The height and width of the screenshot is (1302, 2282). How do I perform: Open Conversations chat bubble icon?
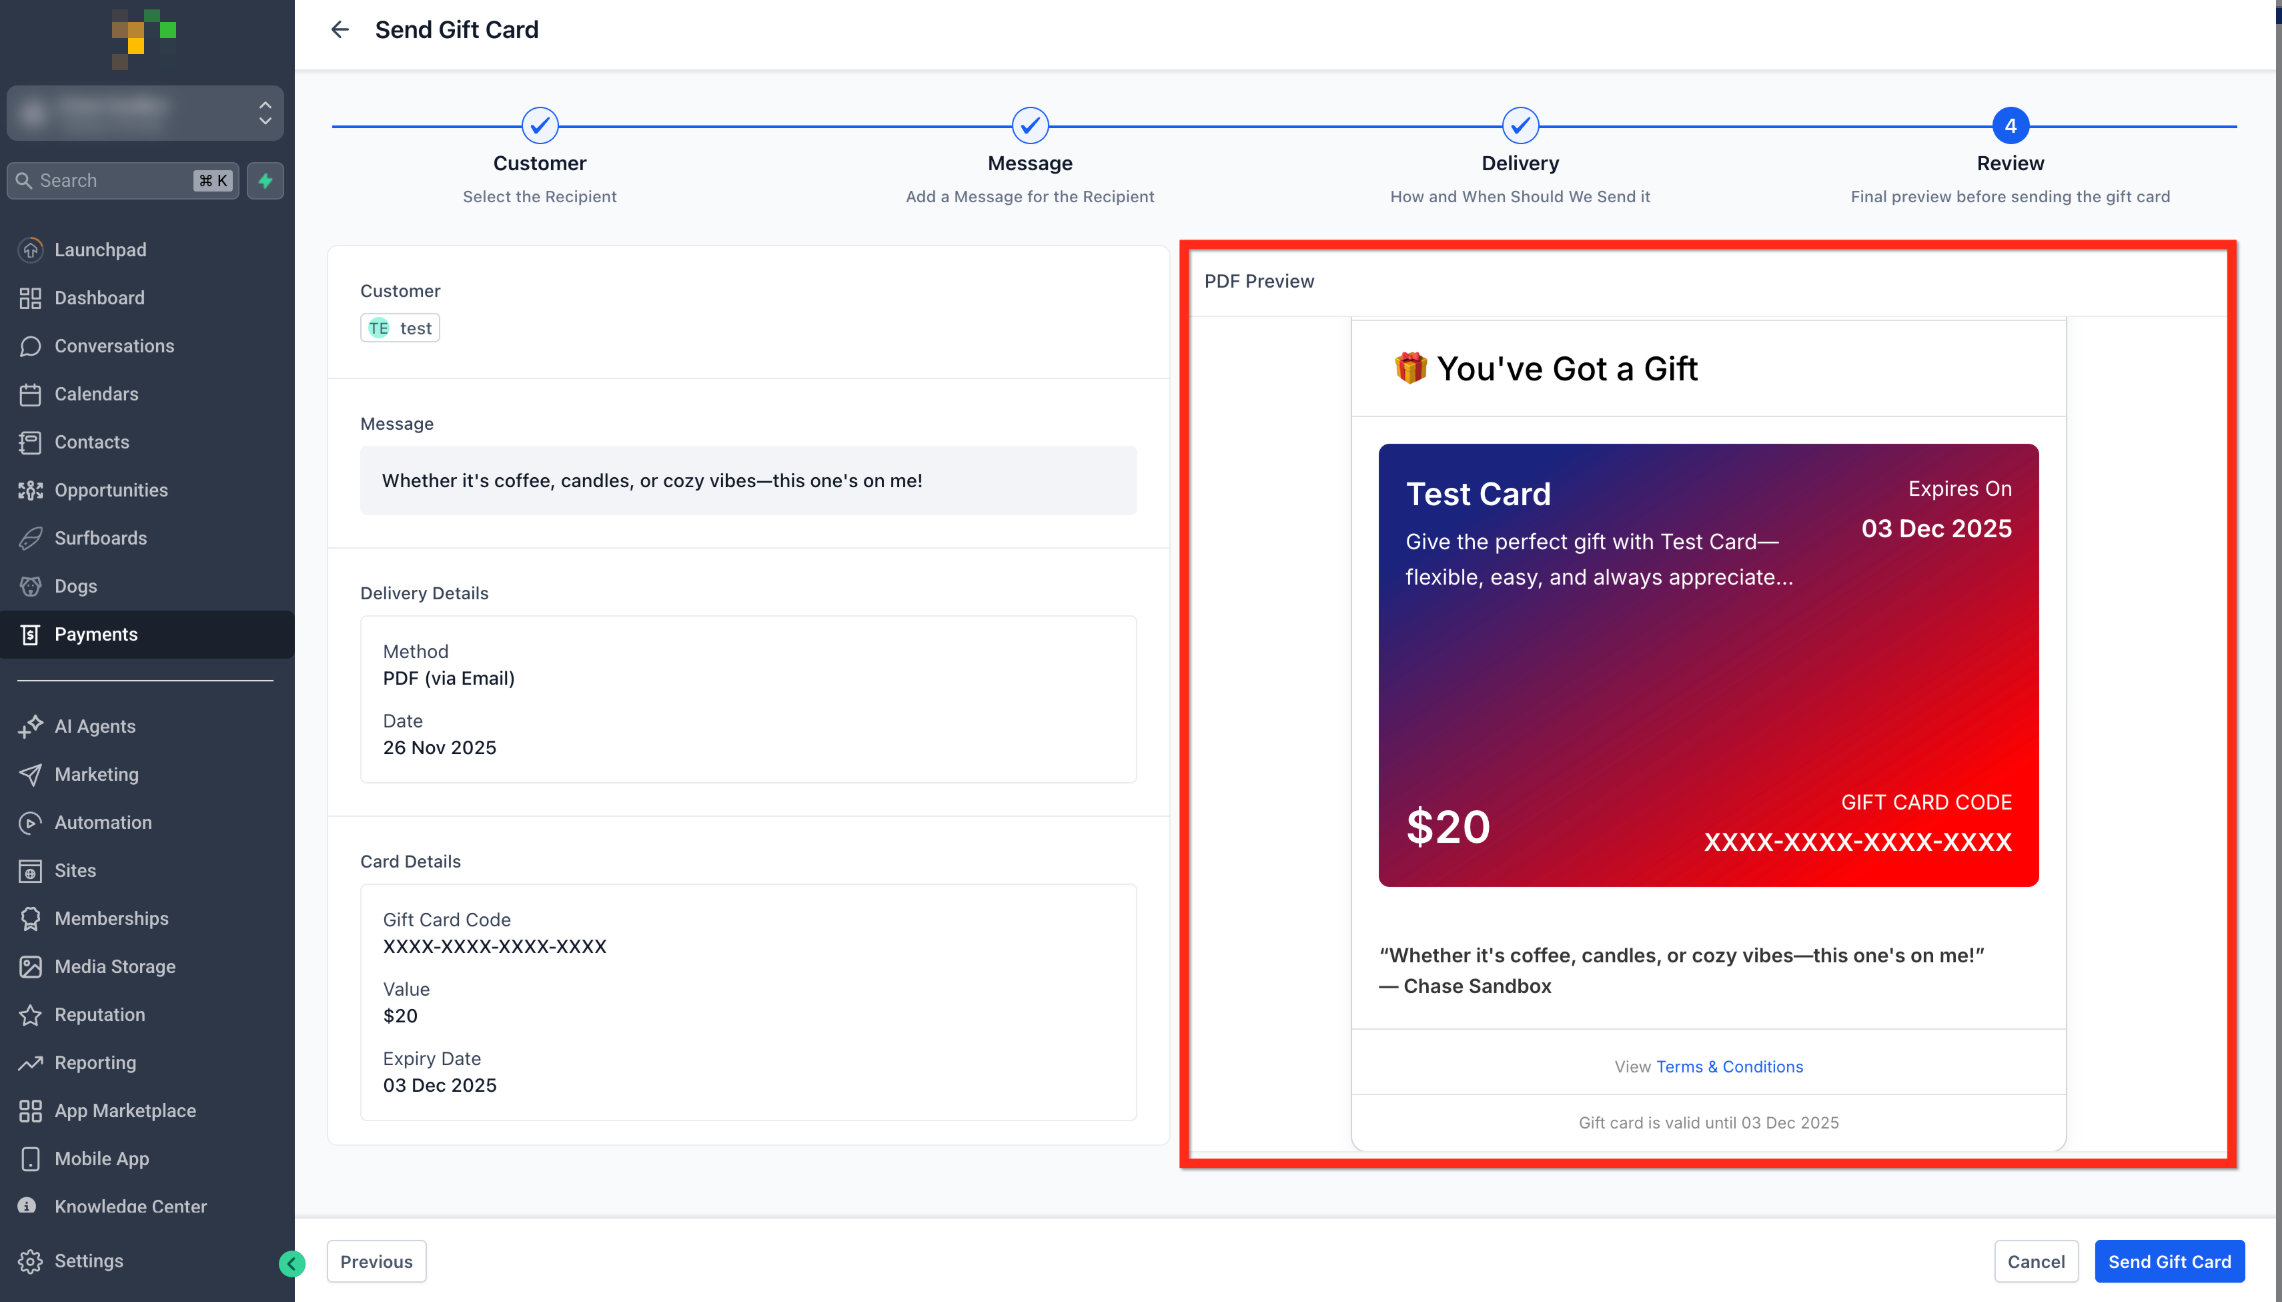coord(31,346)
